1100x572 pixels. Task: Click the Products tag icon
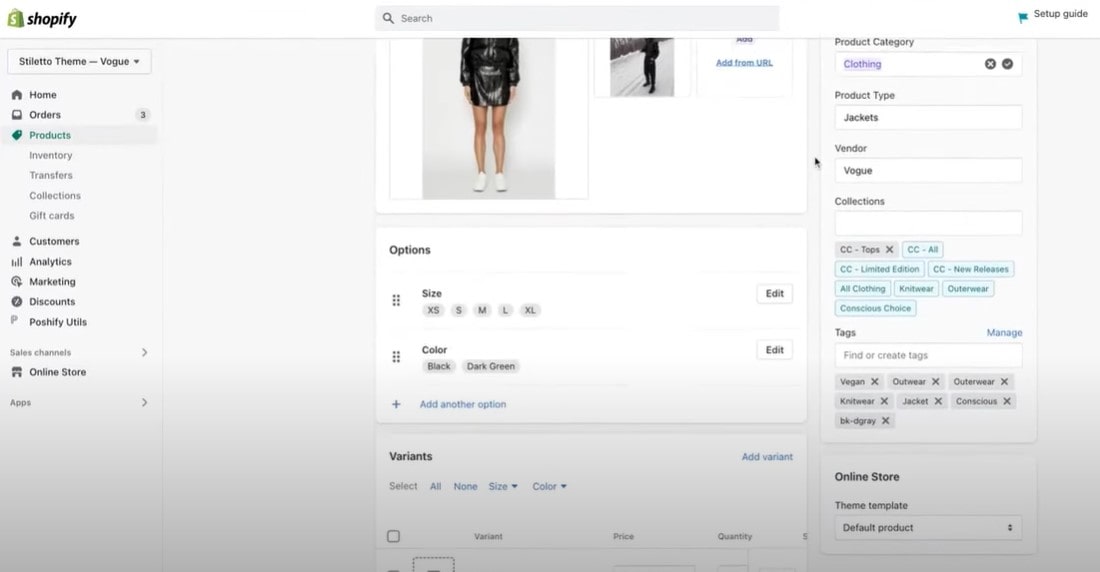point(17,135)
